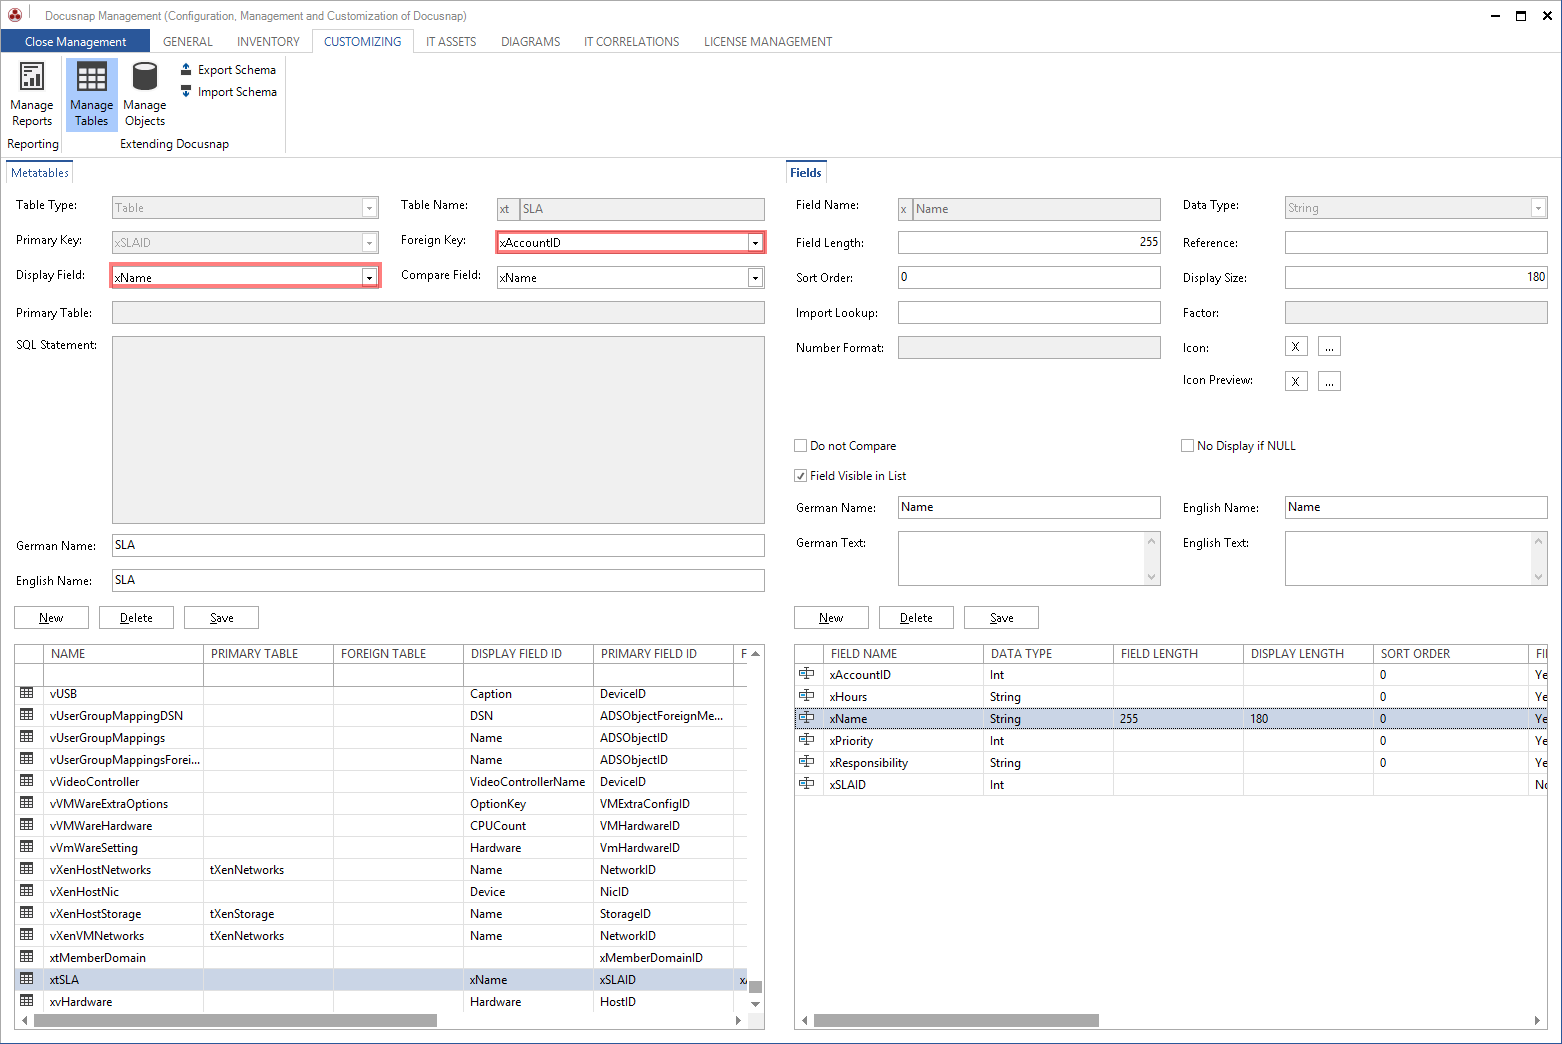Click table icon for vVideoController row

coord(27,781)
